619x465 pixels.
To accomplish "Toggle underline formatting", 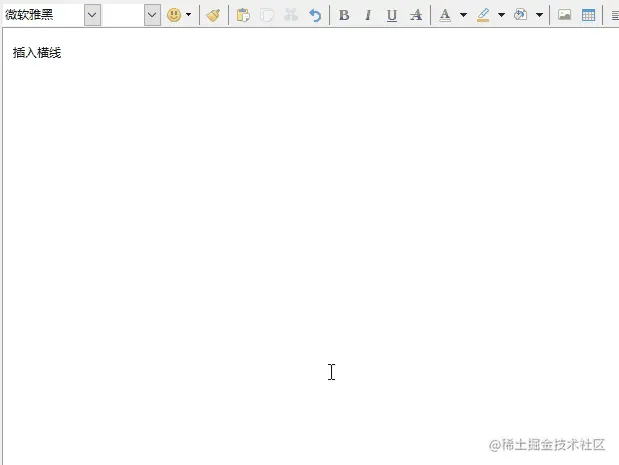I will click(x=392, y=15).
